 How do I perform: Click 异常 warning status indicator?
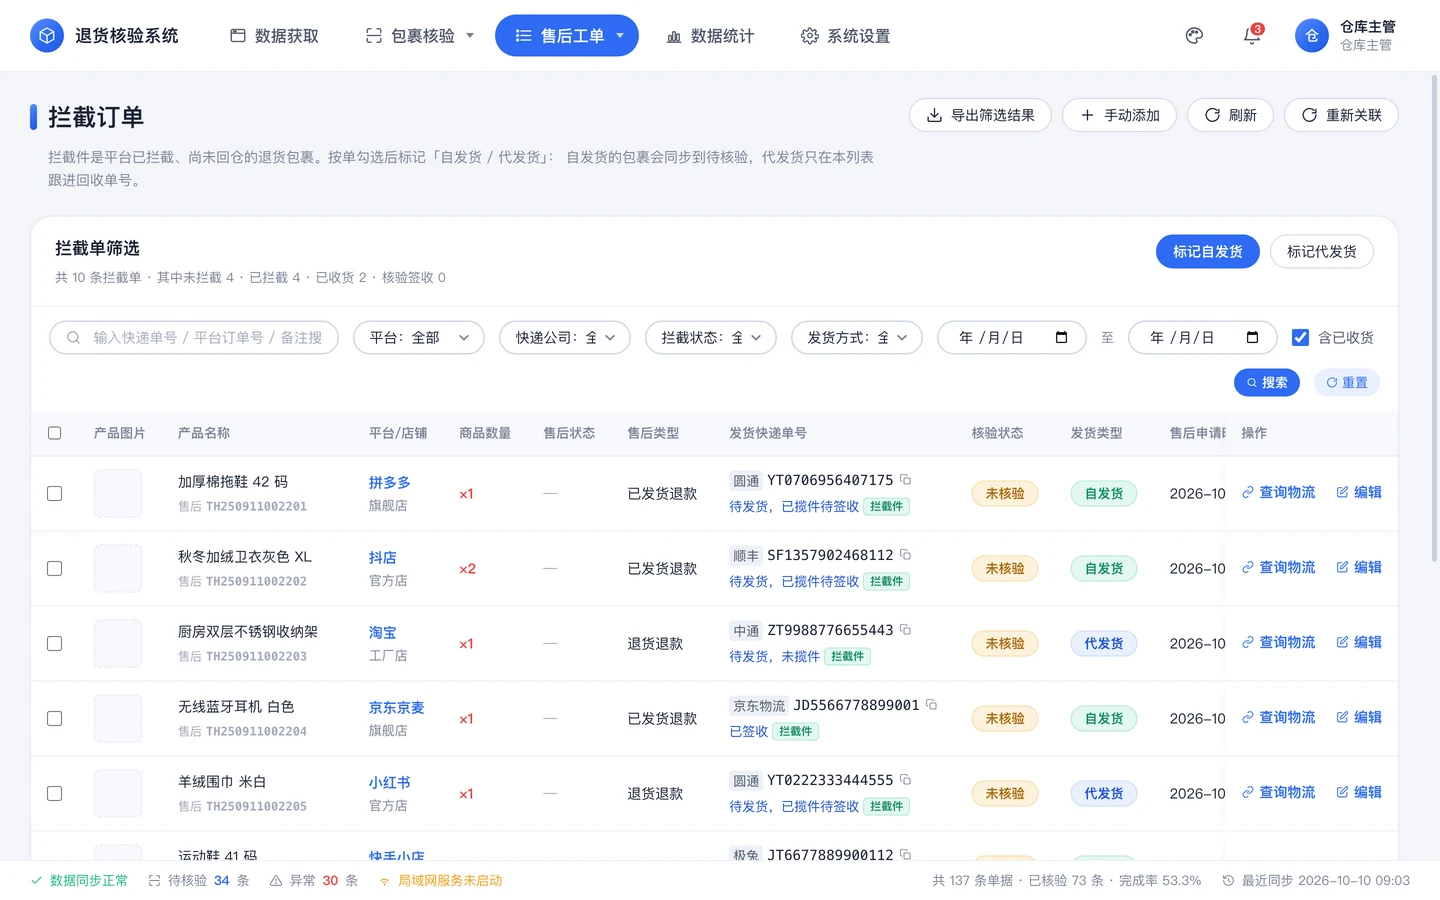[x=313, y=881]
